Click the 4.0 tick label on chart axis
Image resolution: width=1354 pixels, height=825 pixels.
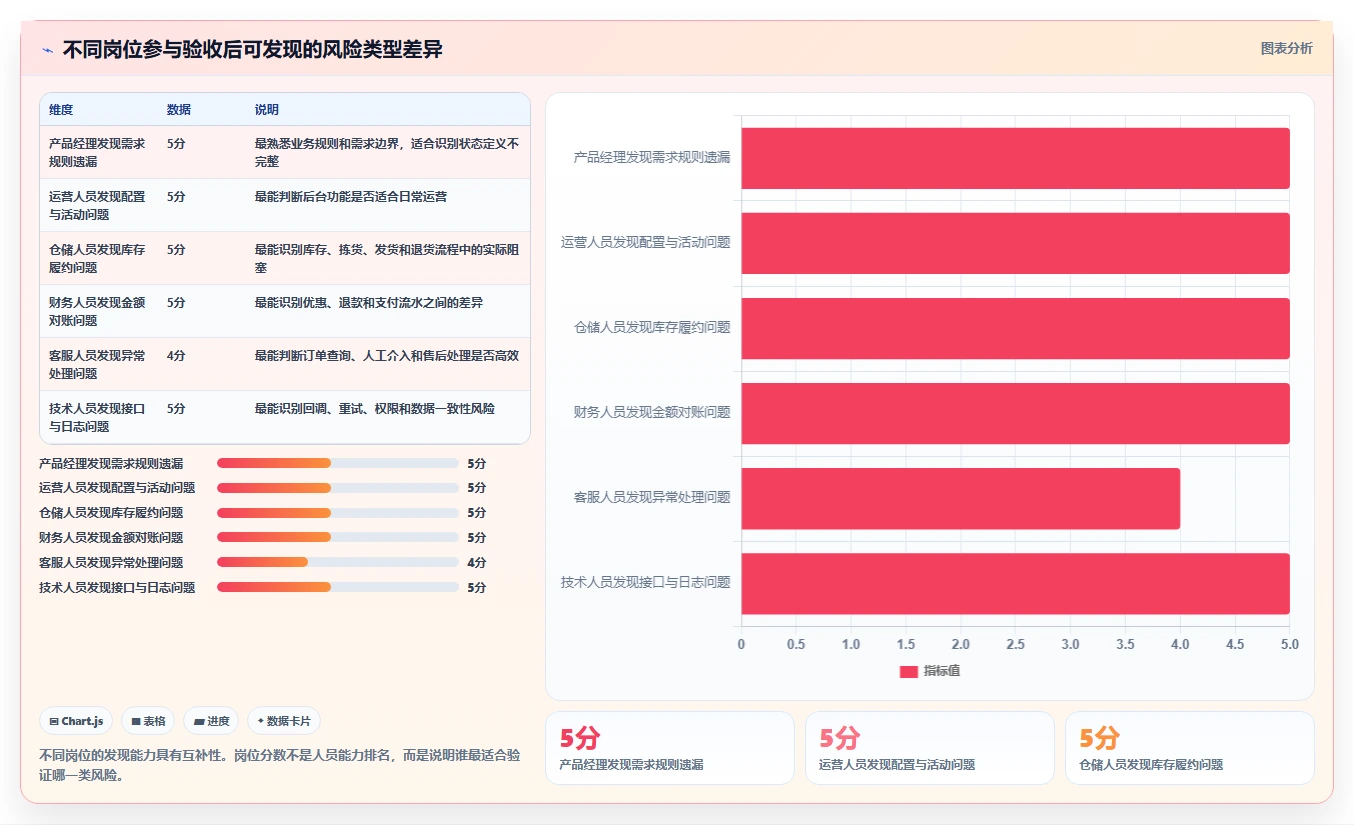[x=1180, y=645]
